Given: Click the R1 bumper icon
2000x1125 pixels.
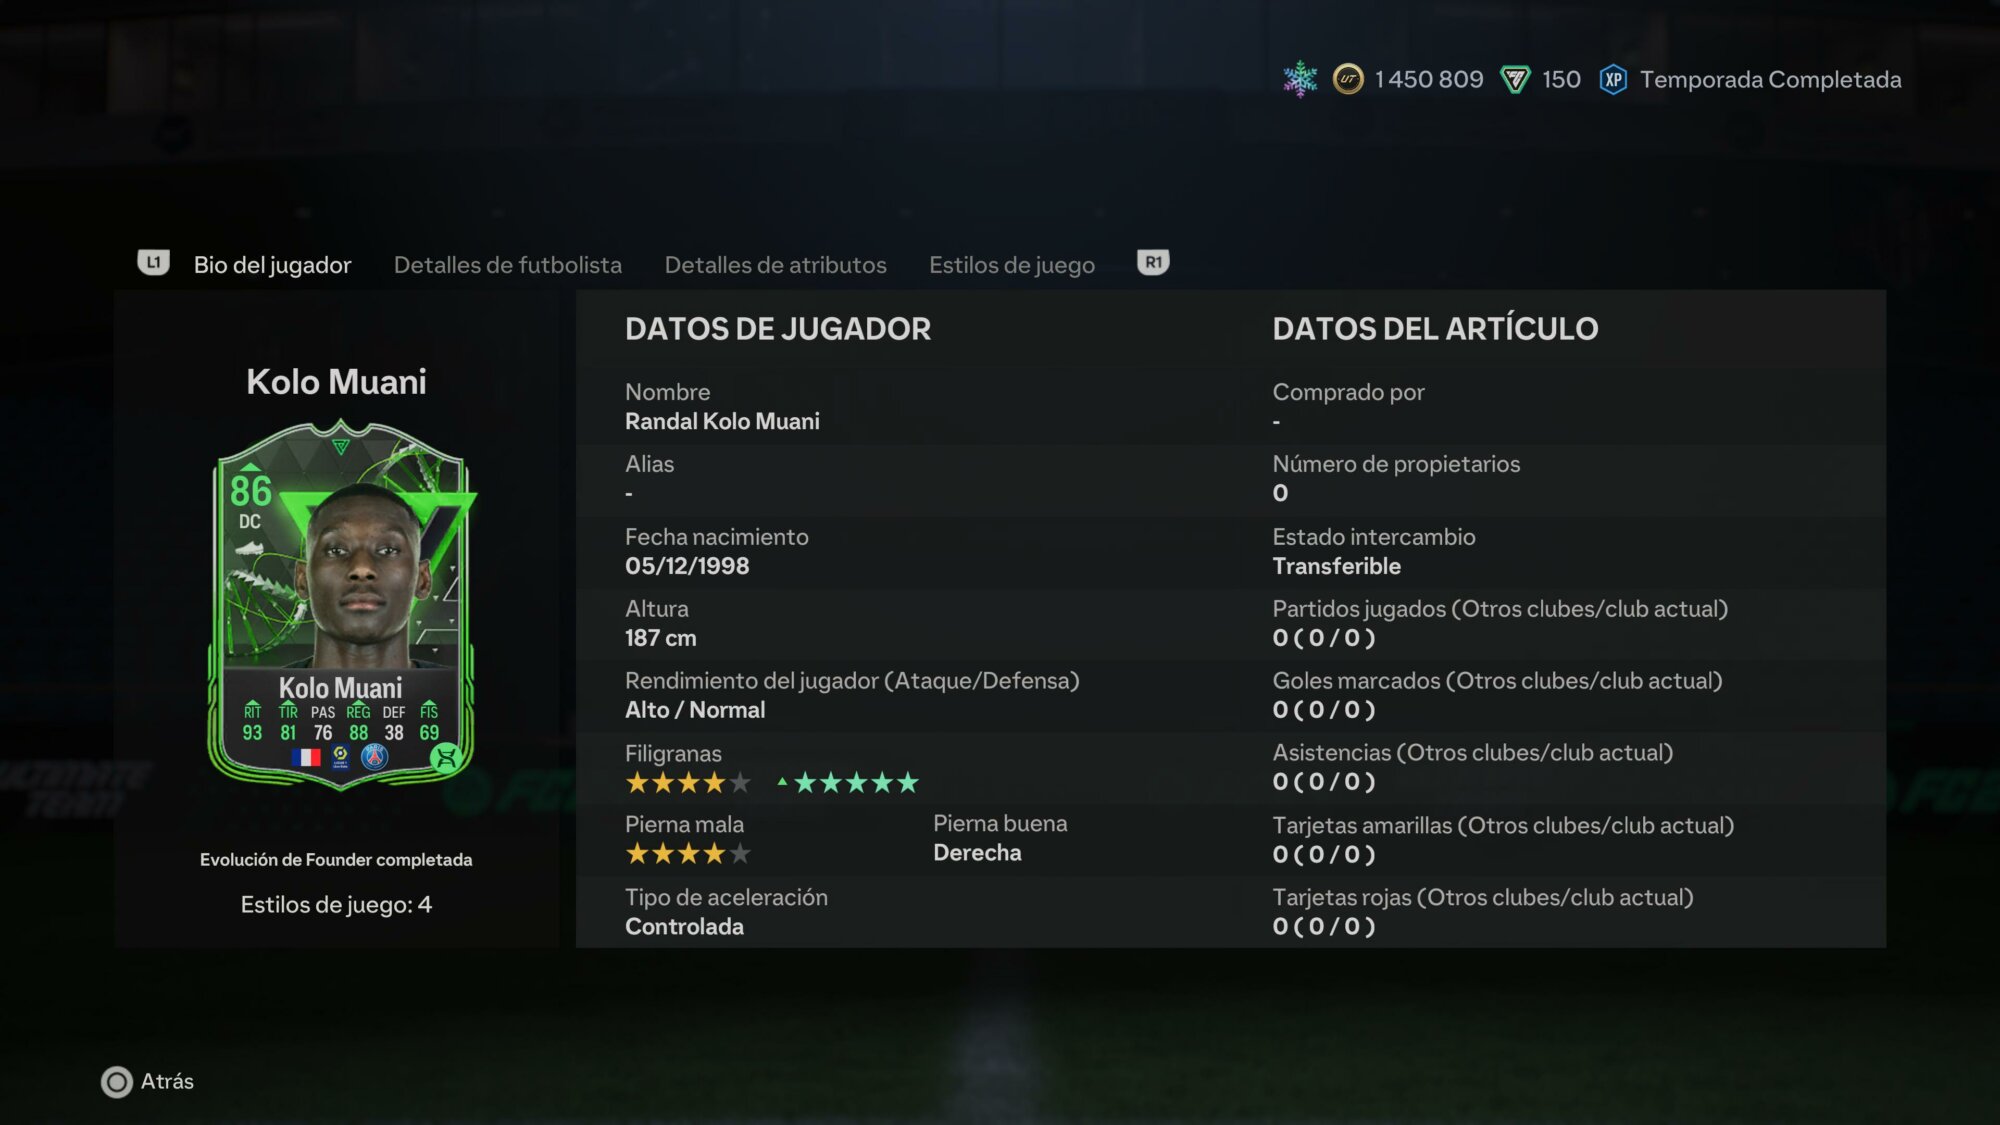Looking at the screenshot, I should point(1153,263).
